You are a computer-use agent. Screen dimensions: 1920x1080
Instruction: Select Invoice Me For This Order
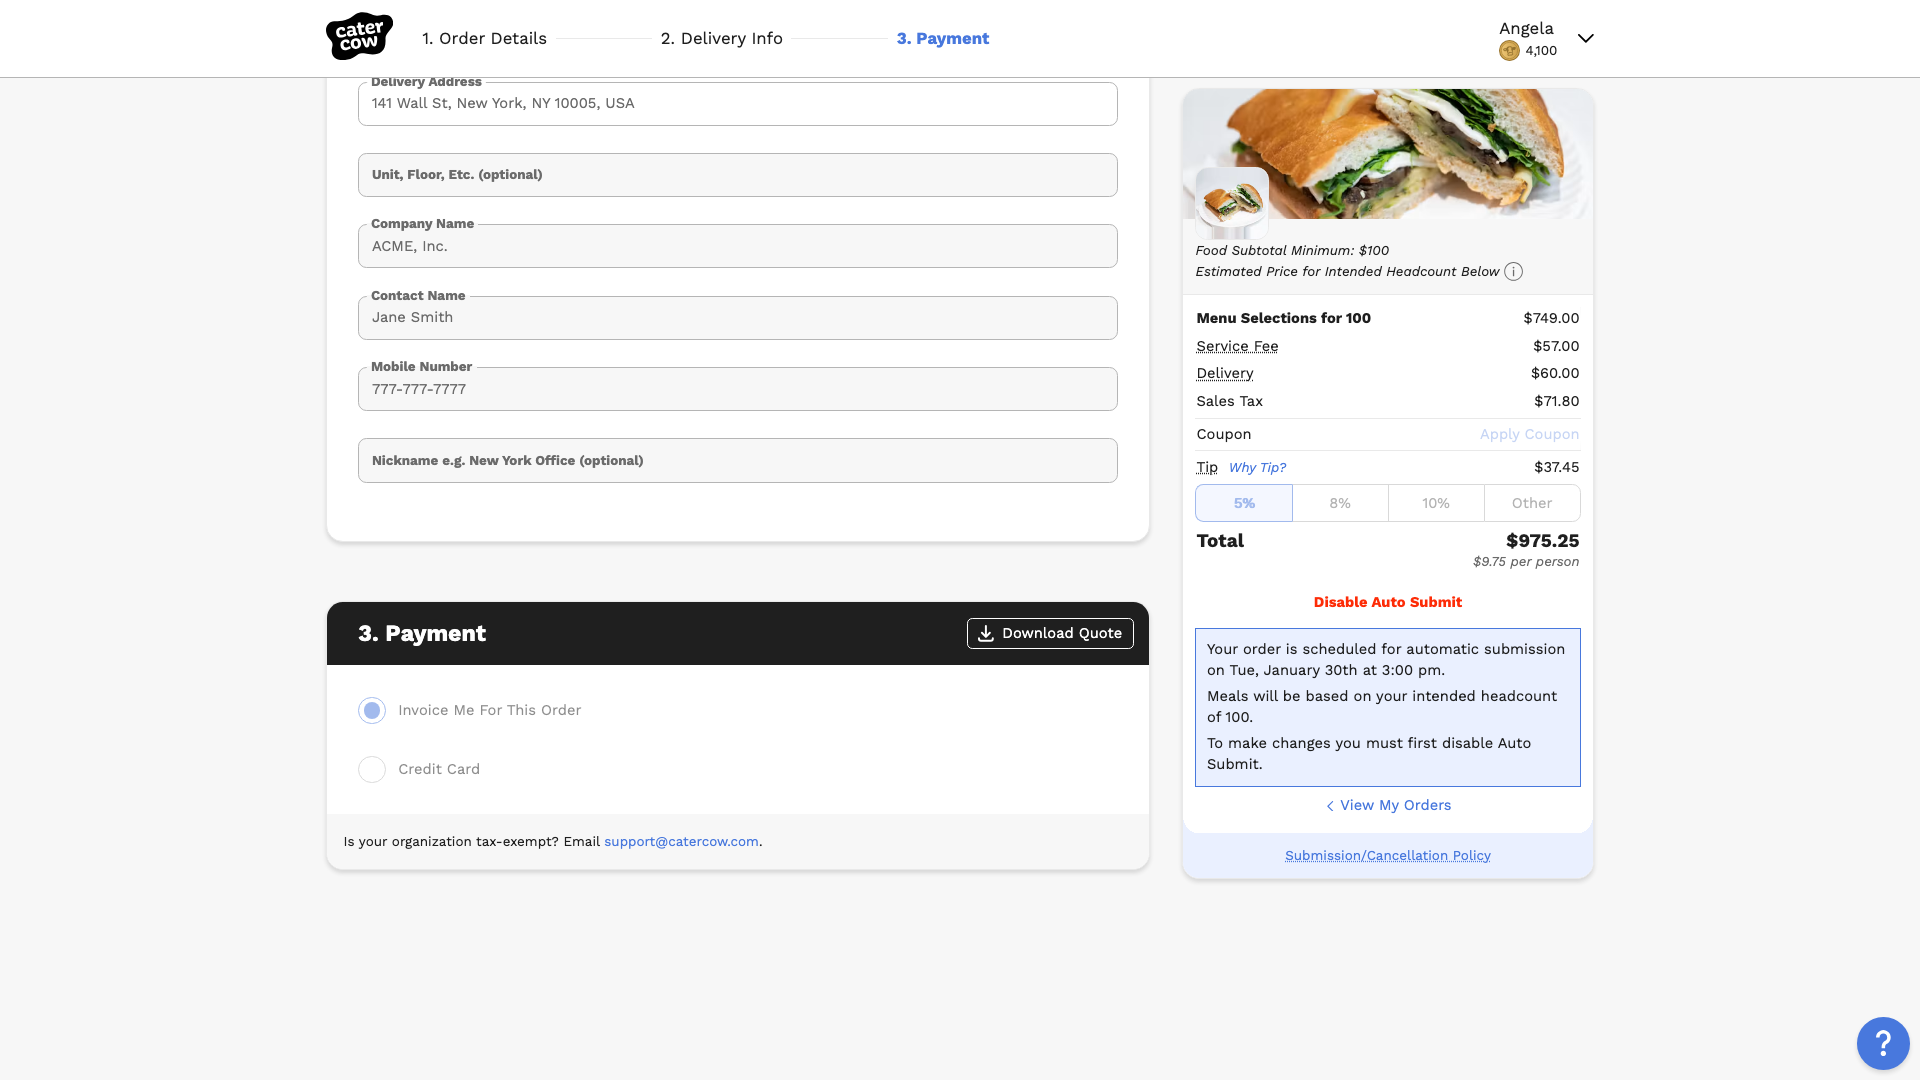pyautogui.click(x=372, y=710)
